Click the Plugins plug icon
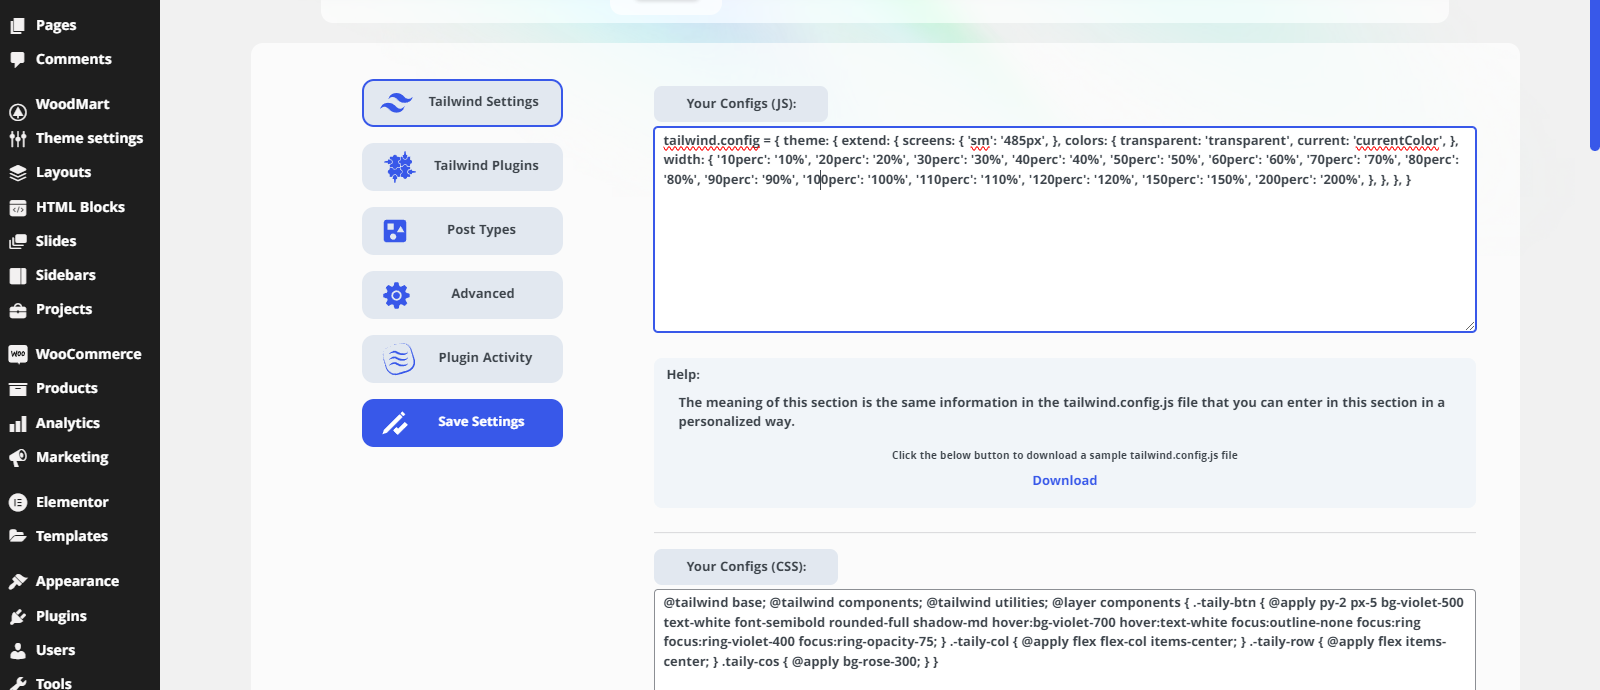This screenshot has width=1600, height=690. click(17, 616)
